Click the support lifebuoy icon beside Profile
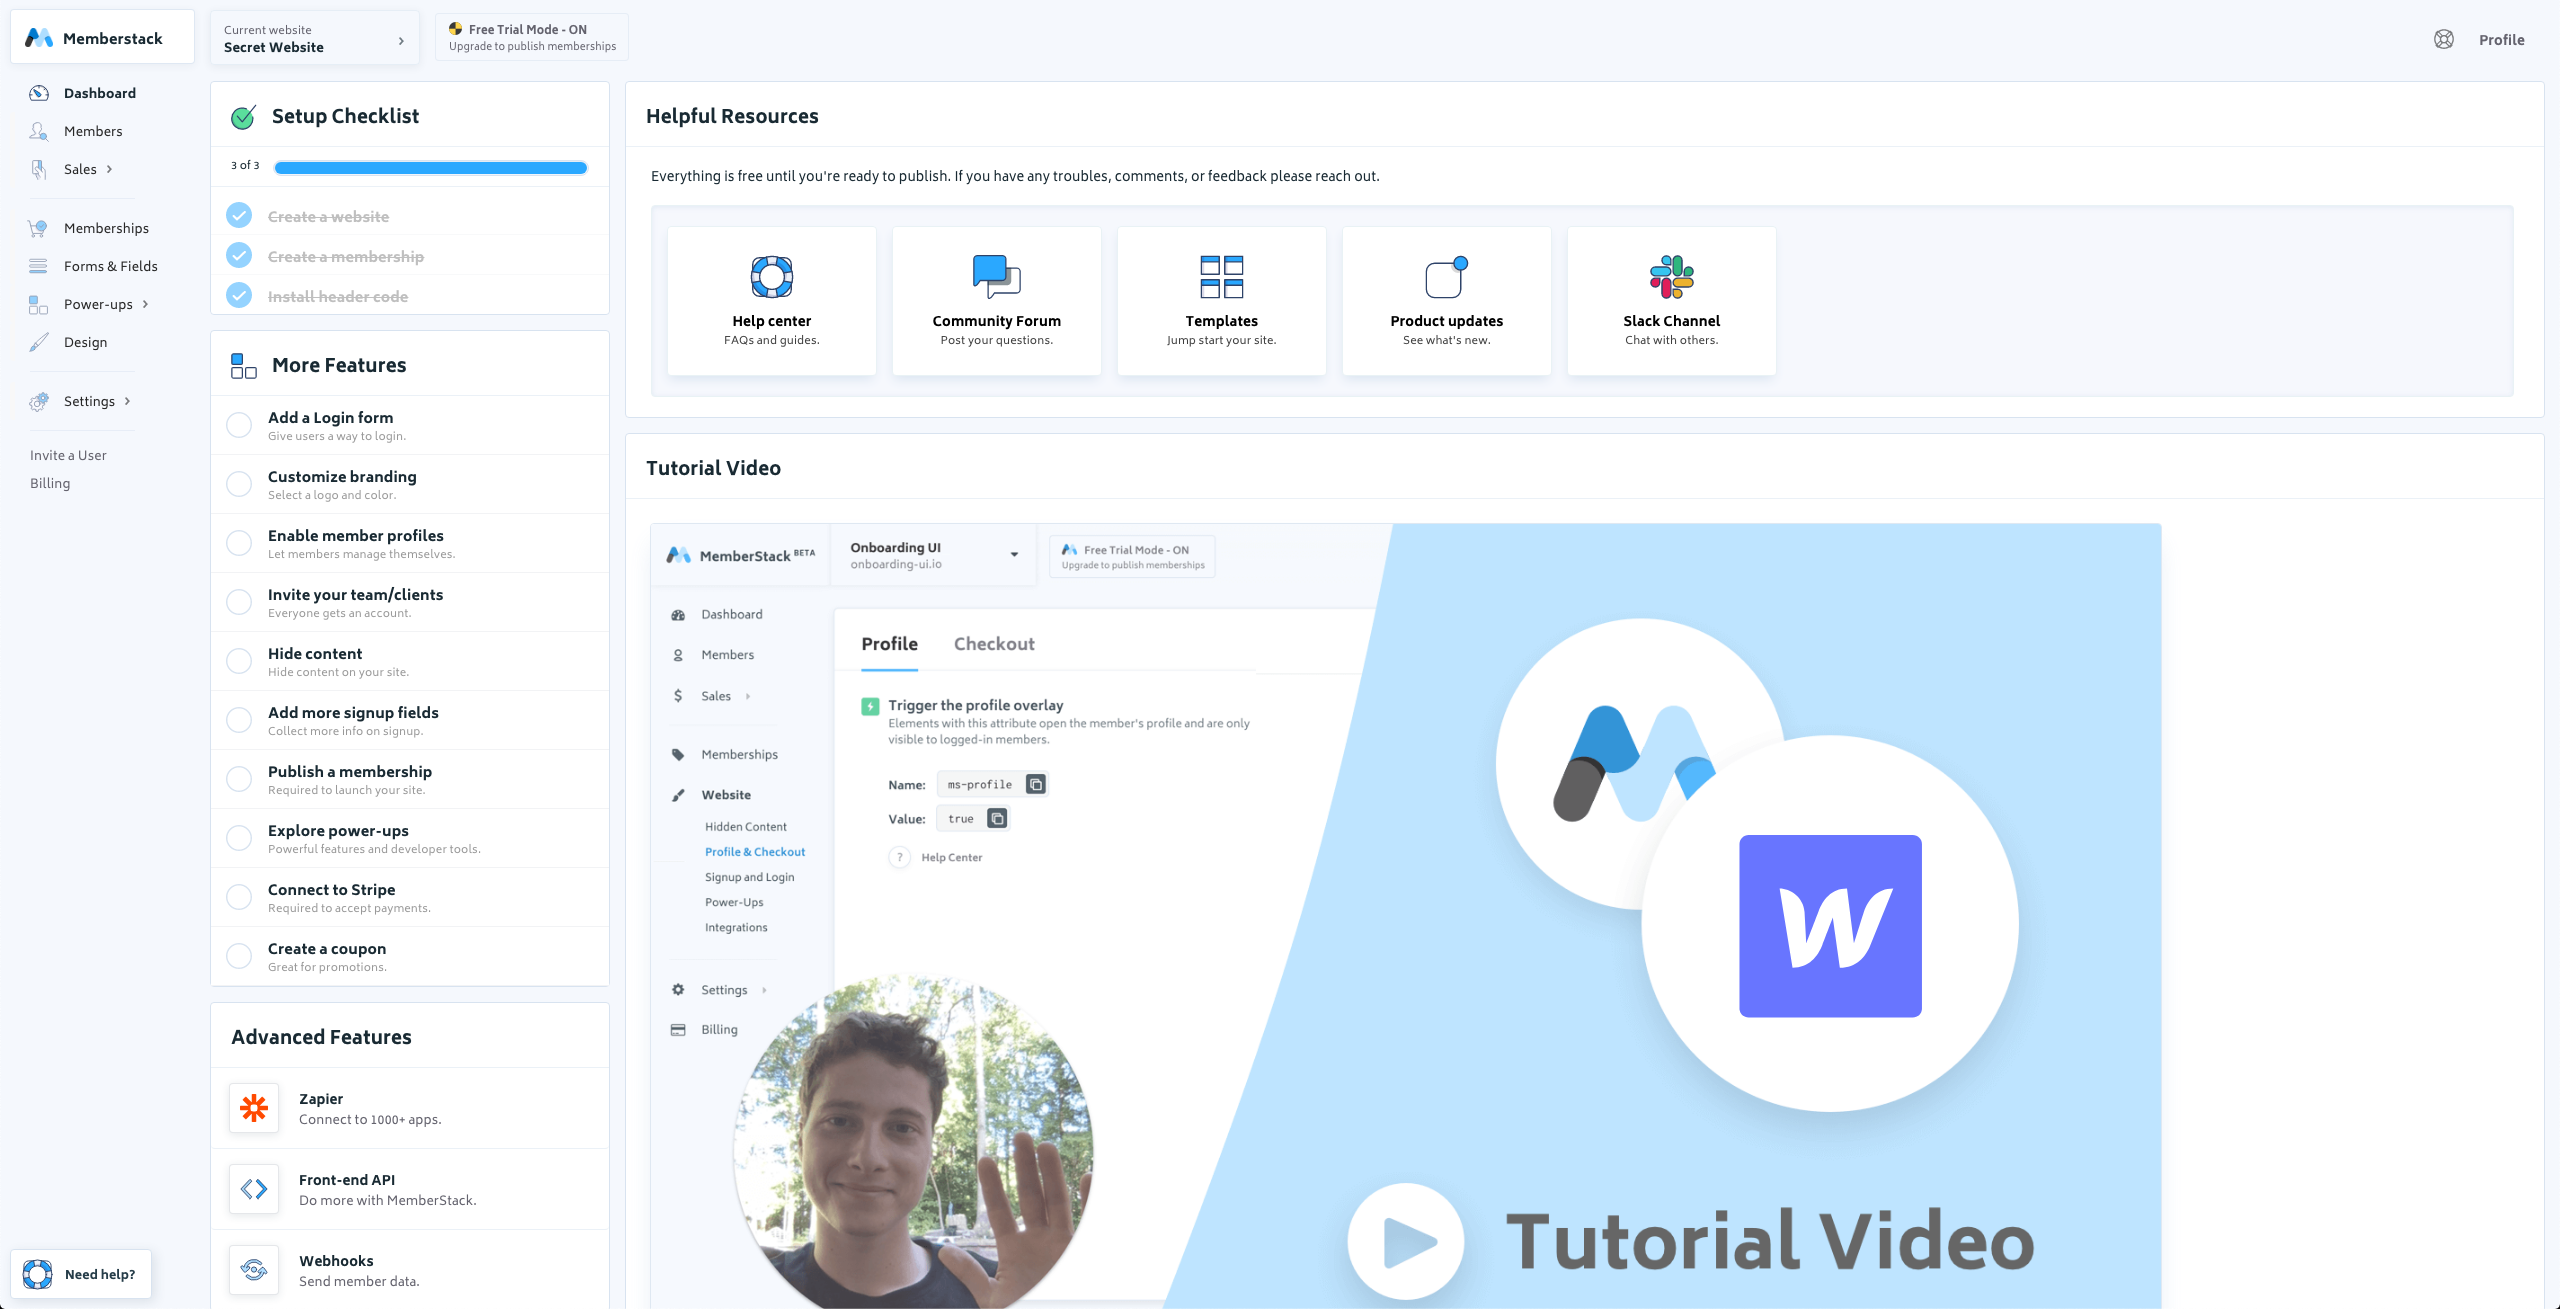 (x=2444, y=39)
